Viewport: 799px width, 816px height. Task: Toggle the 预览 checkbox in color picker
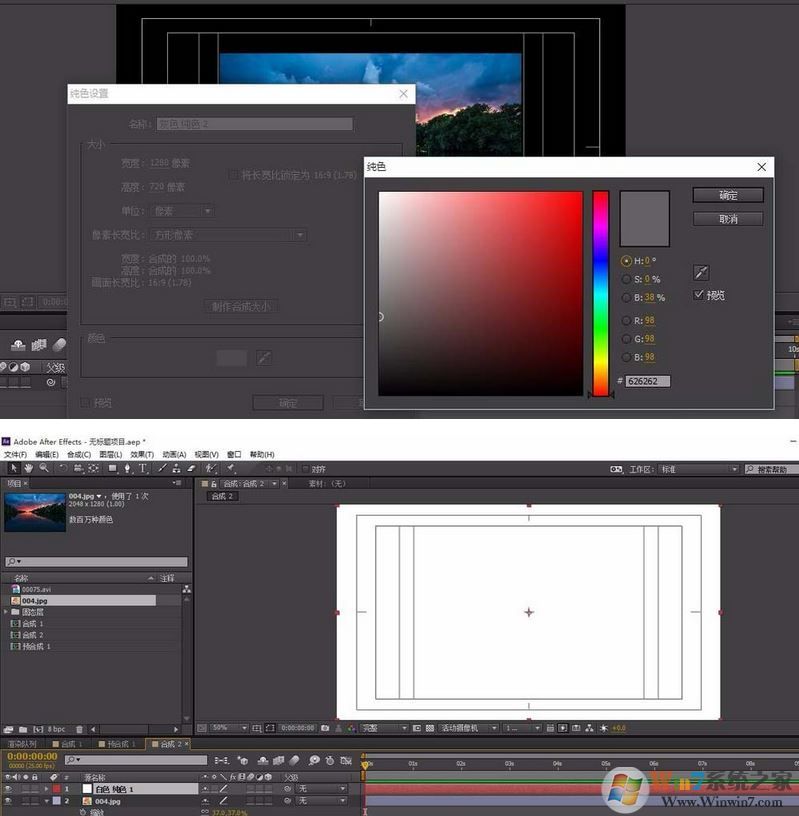(x=699, y=295)
